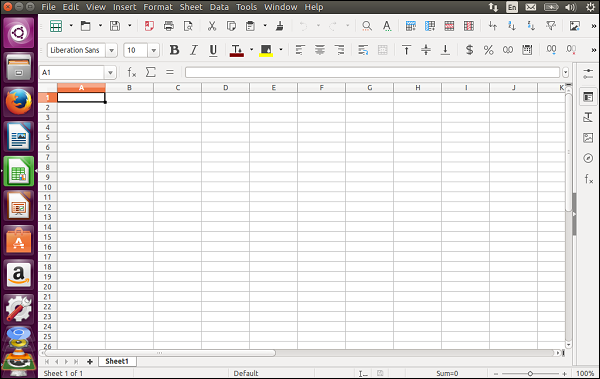Align cell content to bottom
Image resolution: width=600 pixels, height=379 pixels.
pos(445,50)
